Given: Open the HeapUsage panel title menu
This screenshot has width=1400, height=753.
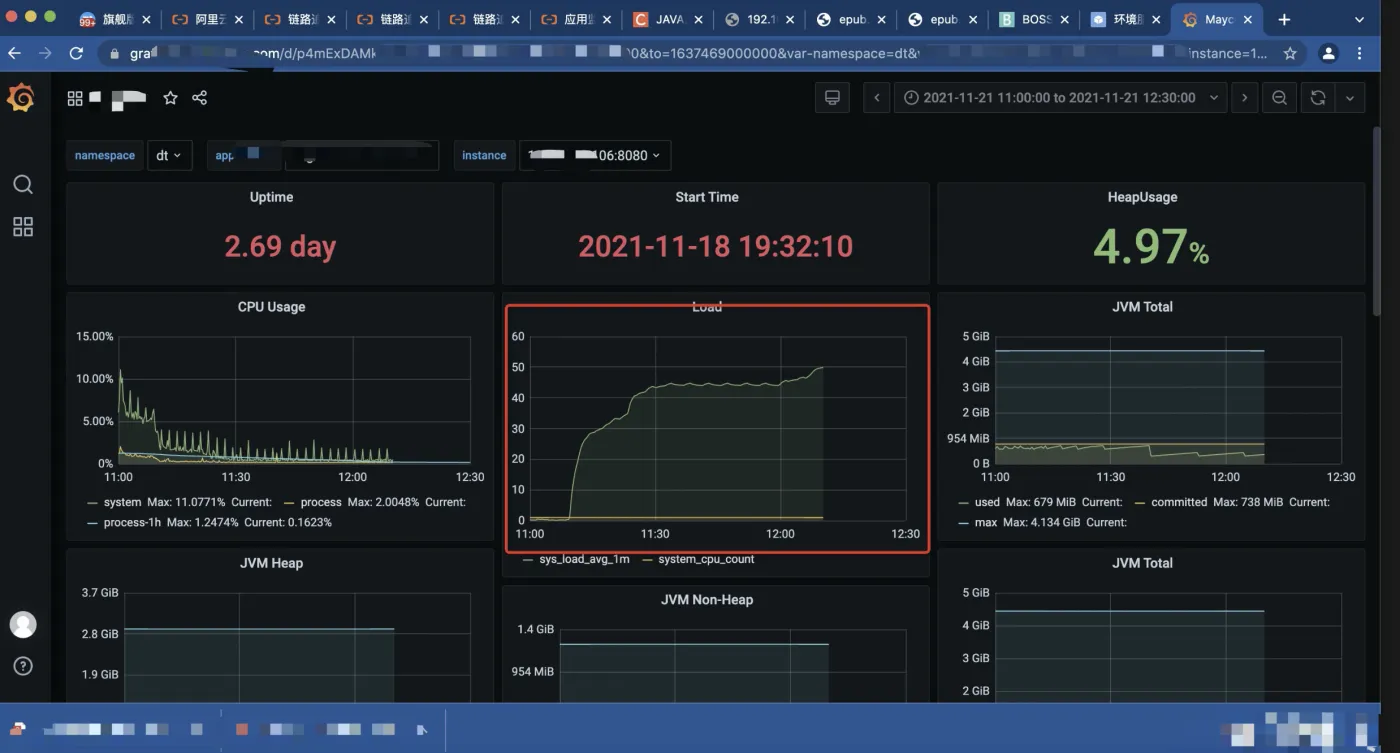Looking at the screenshot, I should click(x=1142, y=197).
